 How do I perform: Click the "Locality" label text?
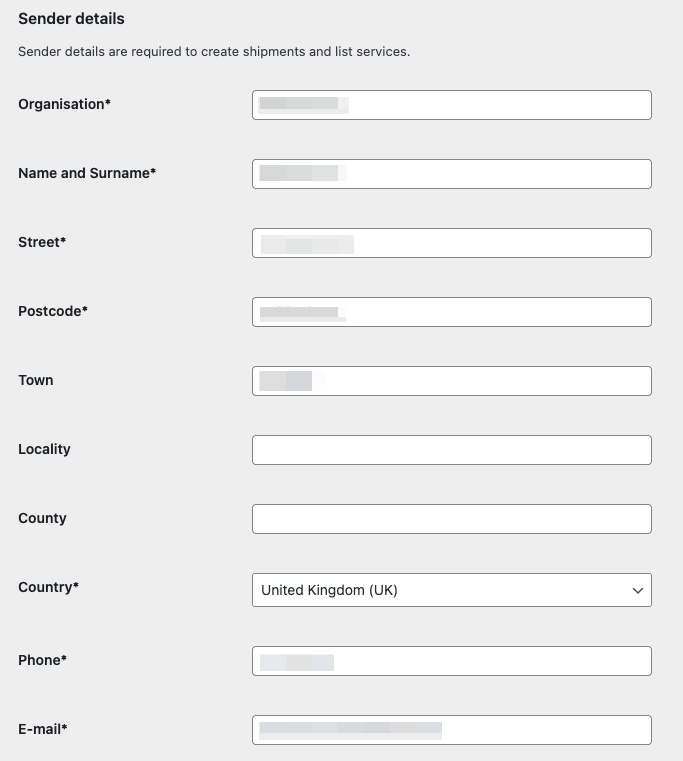coord(44,449)
